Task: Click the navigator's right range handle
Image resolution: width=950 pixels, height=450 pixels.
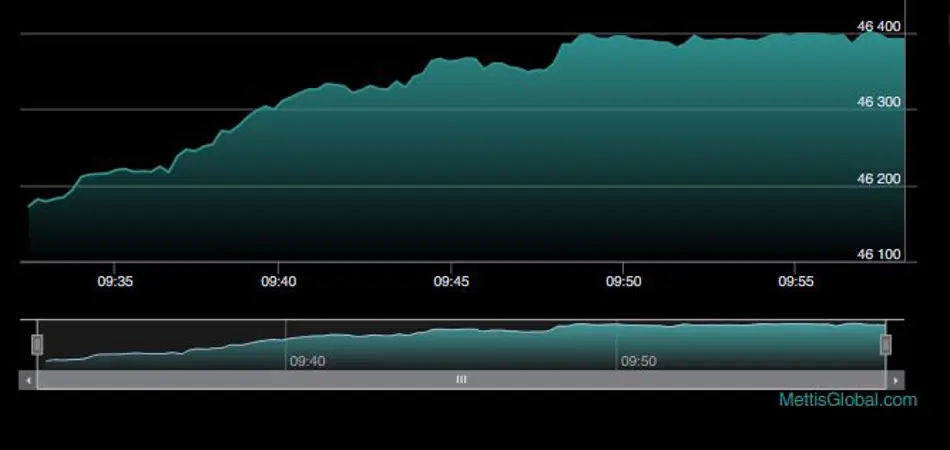Action: 885,345
